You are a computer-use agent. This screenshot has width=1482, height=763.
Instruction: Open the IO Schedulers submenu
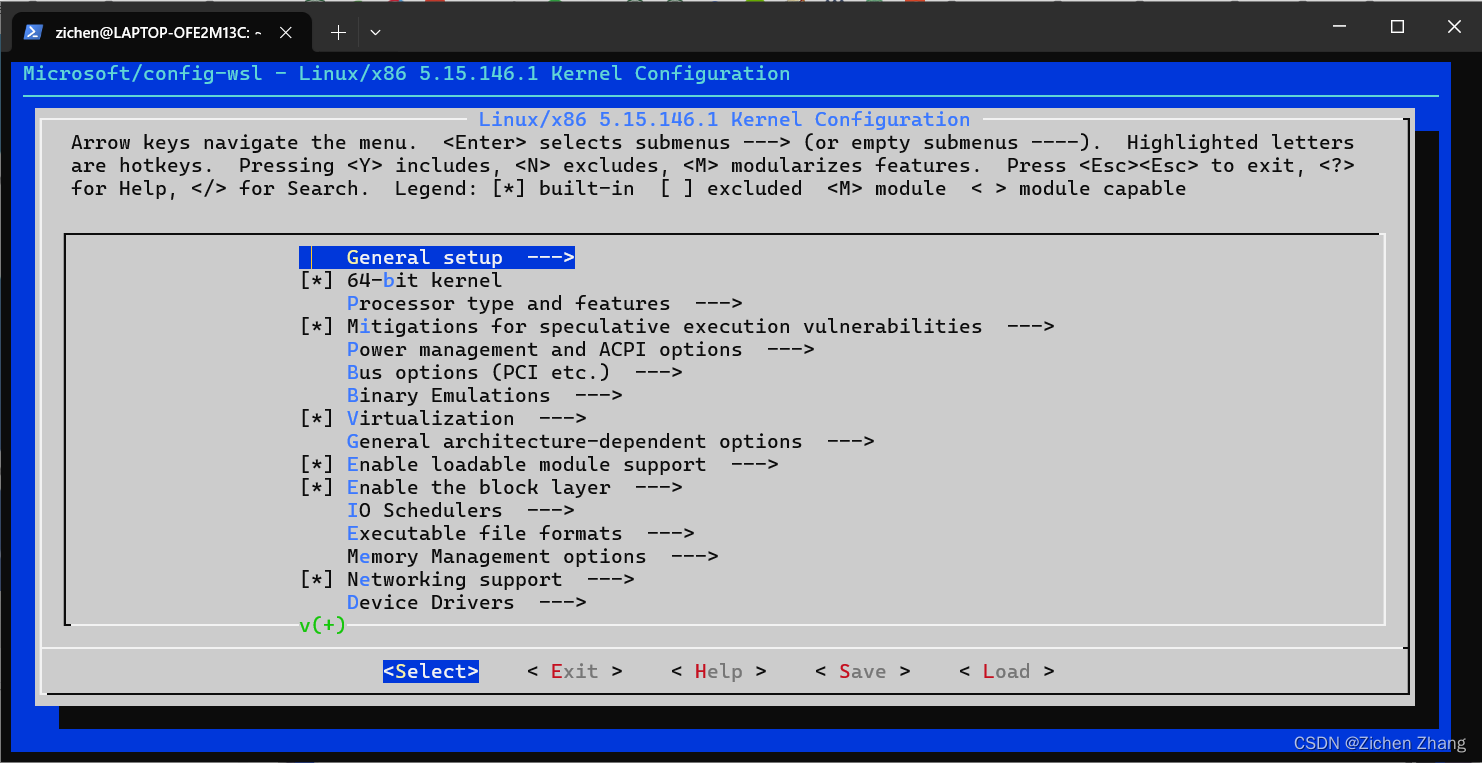click(460, 510)
